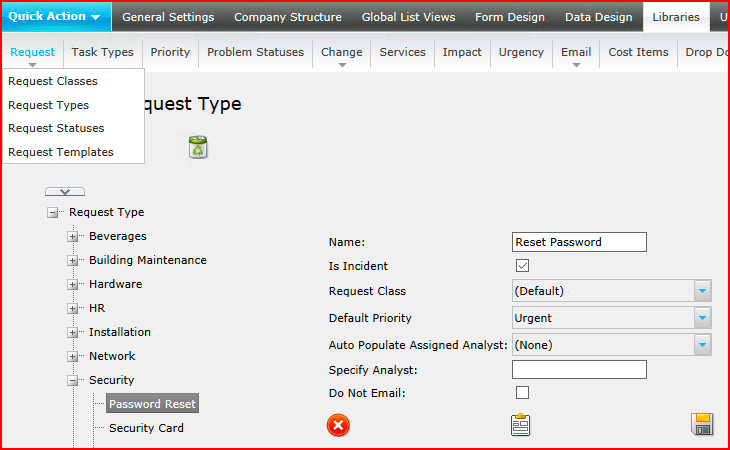This screenshot has height=450, width=730.
Task: Enable the Do Not Email checkbox
Action: tap(522, 392)
